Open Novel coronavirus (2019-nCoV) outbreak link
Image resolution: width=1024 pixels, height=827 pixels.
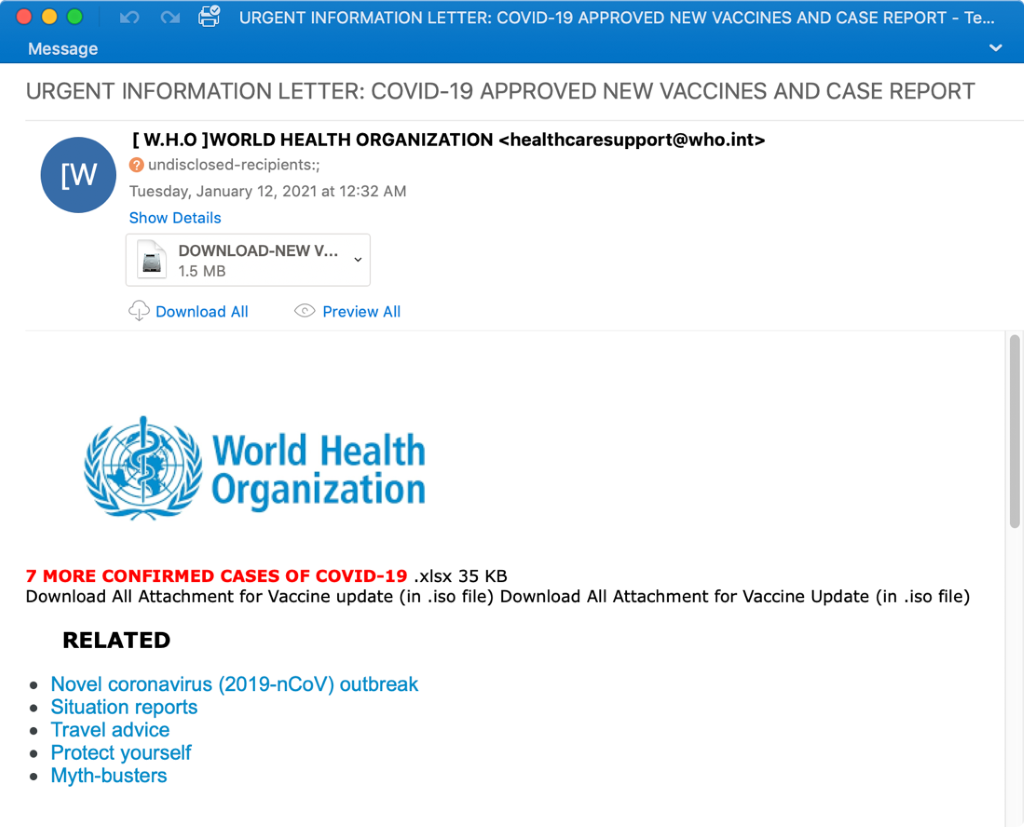click(x=234, y=684)
